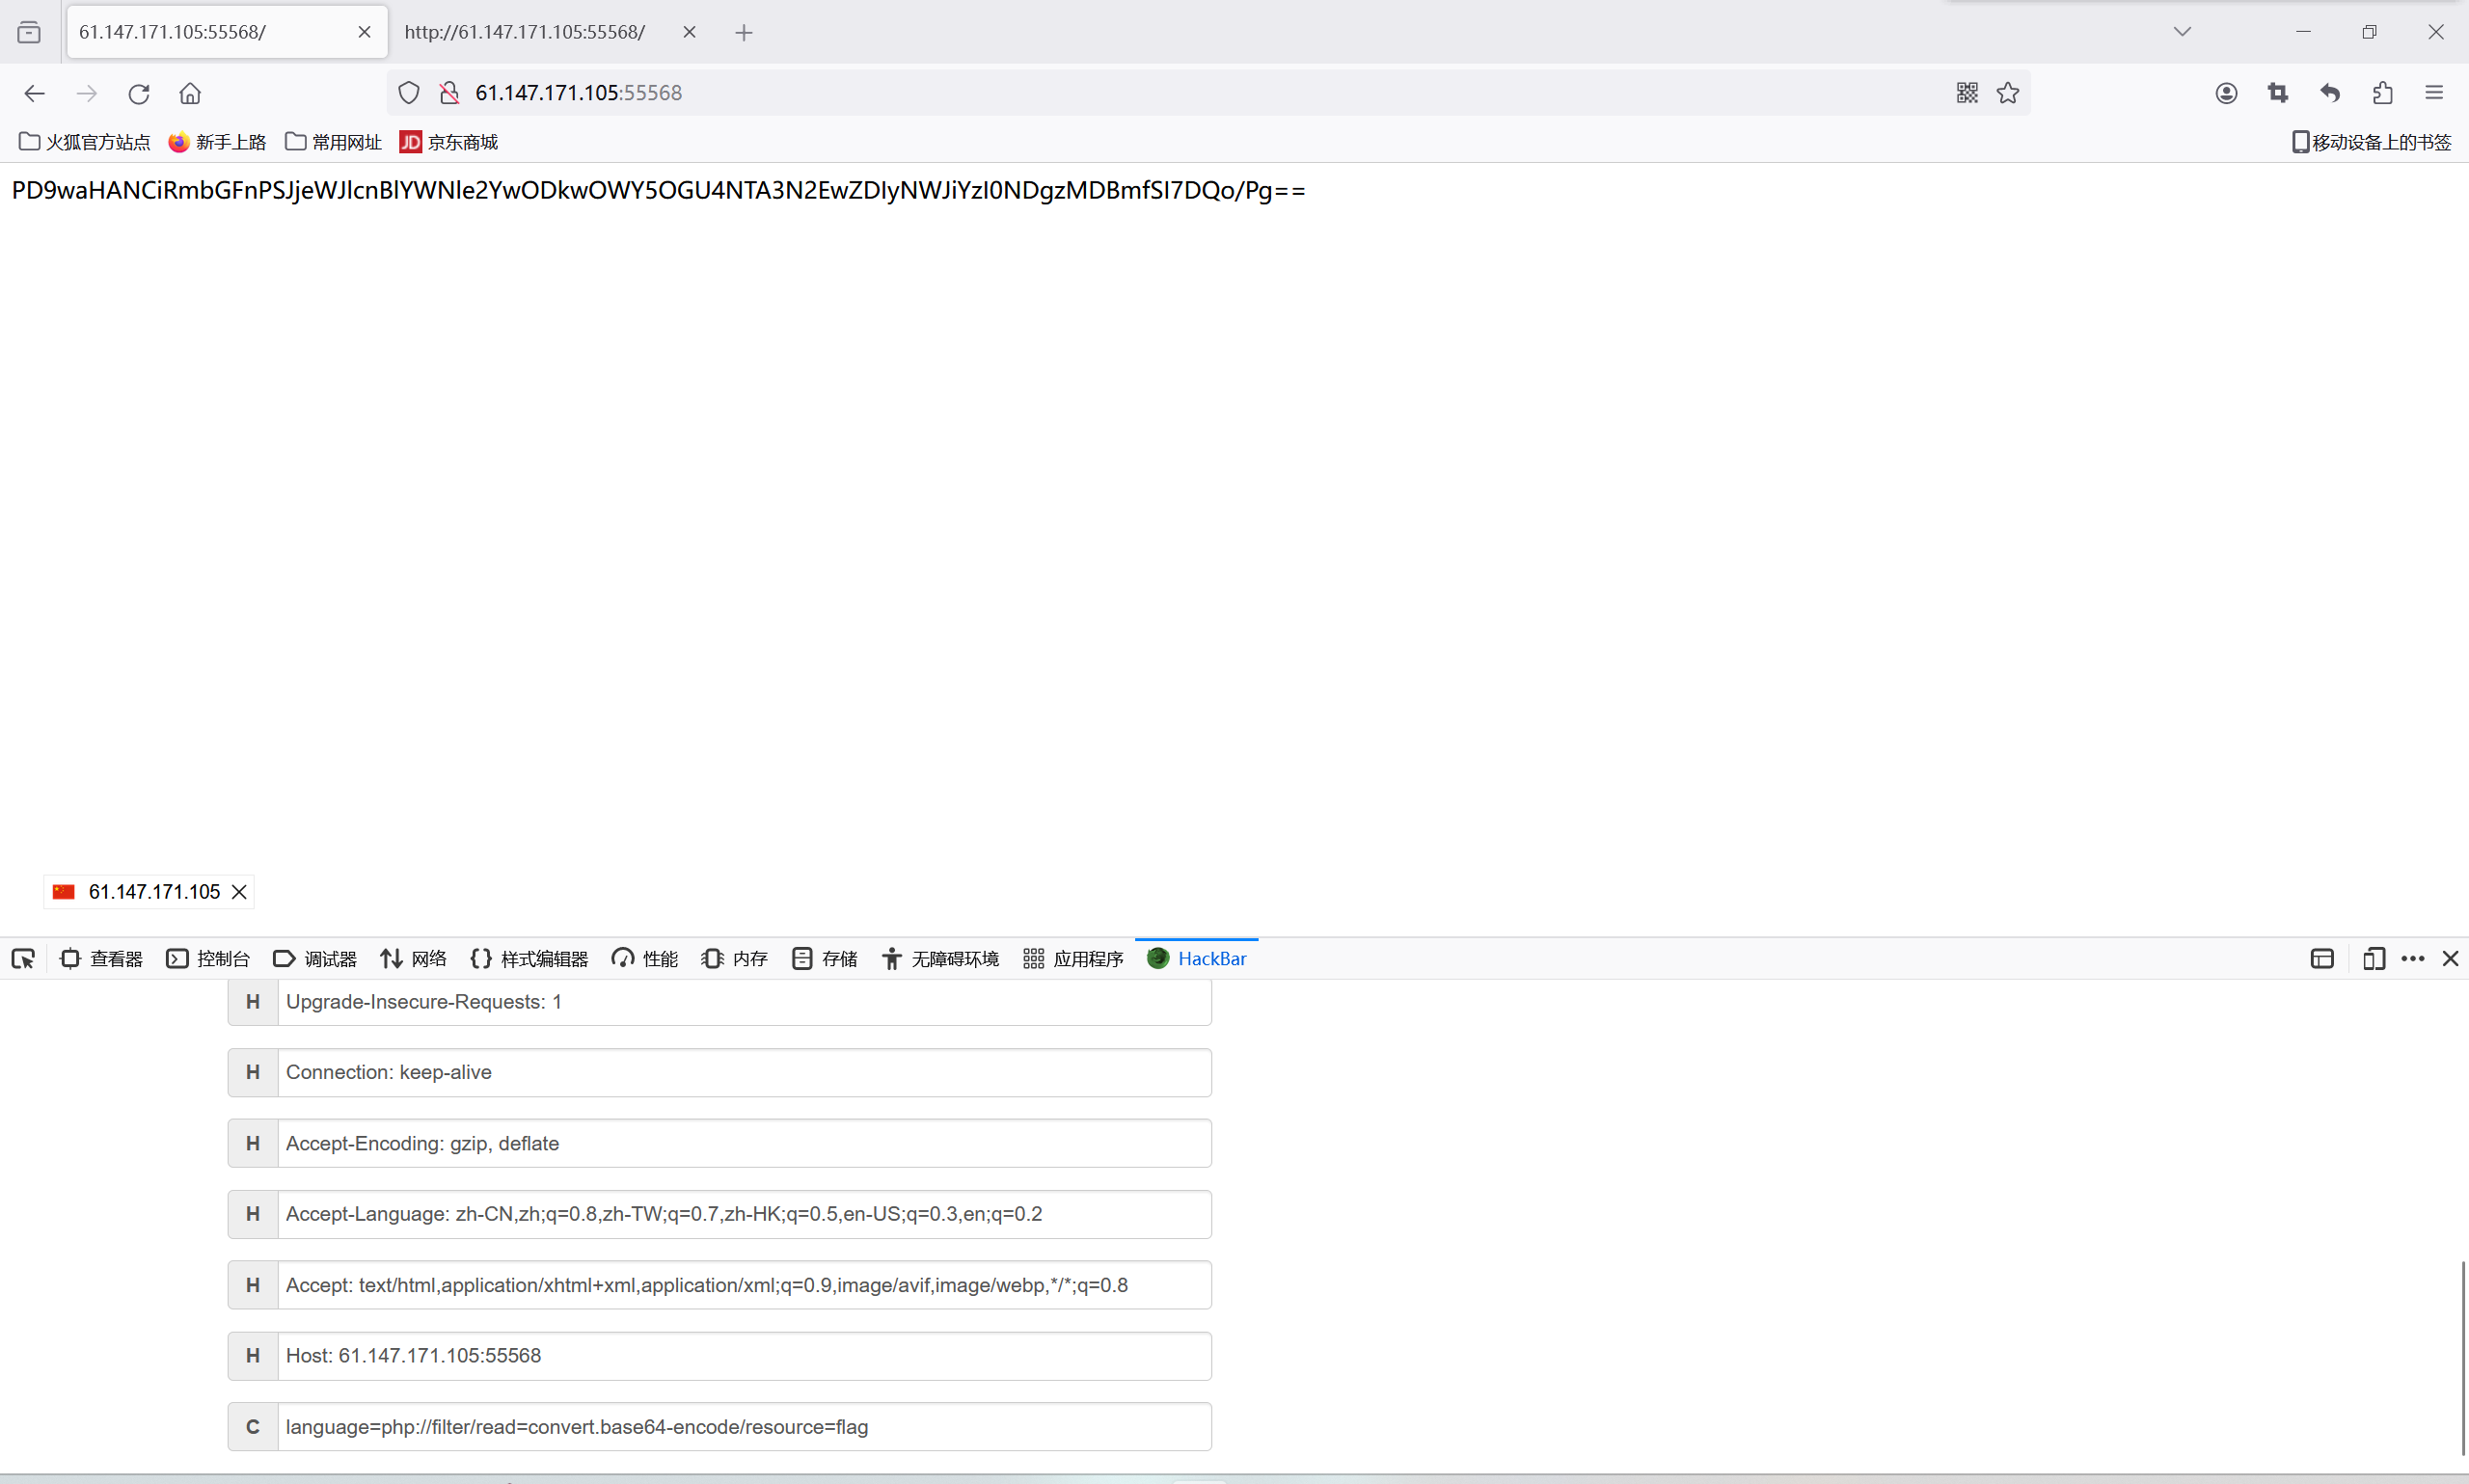Screen dimensions: 2469x1484
Task: Toggle the Connection header entry in HackBar
Action: tap(252, 1072)
